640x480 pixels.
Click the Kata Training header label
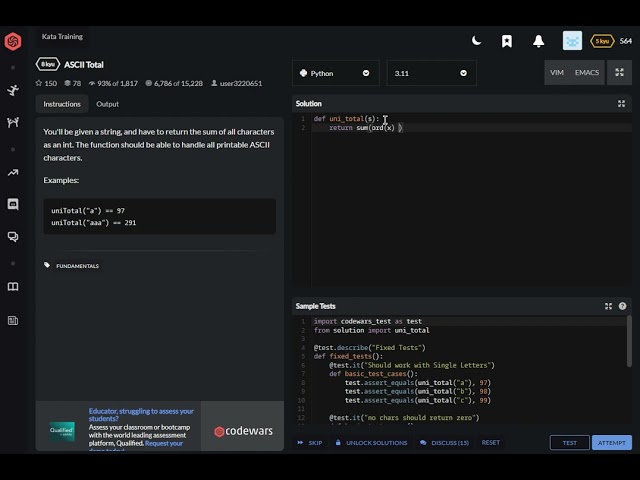point(62,36)
